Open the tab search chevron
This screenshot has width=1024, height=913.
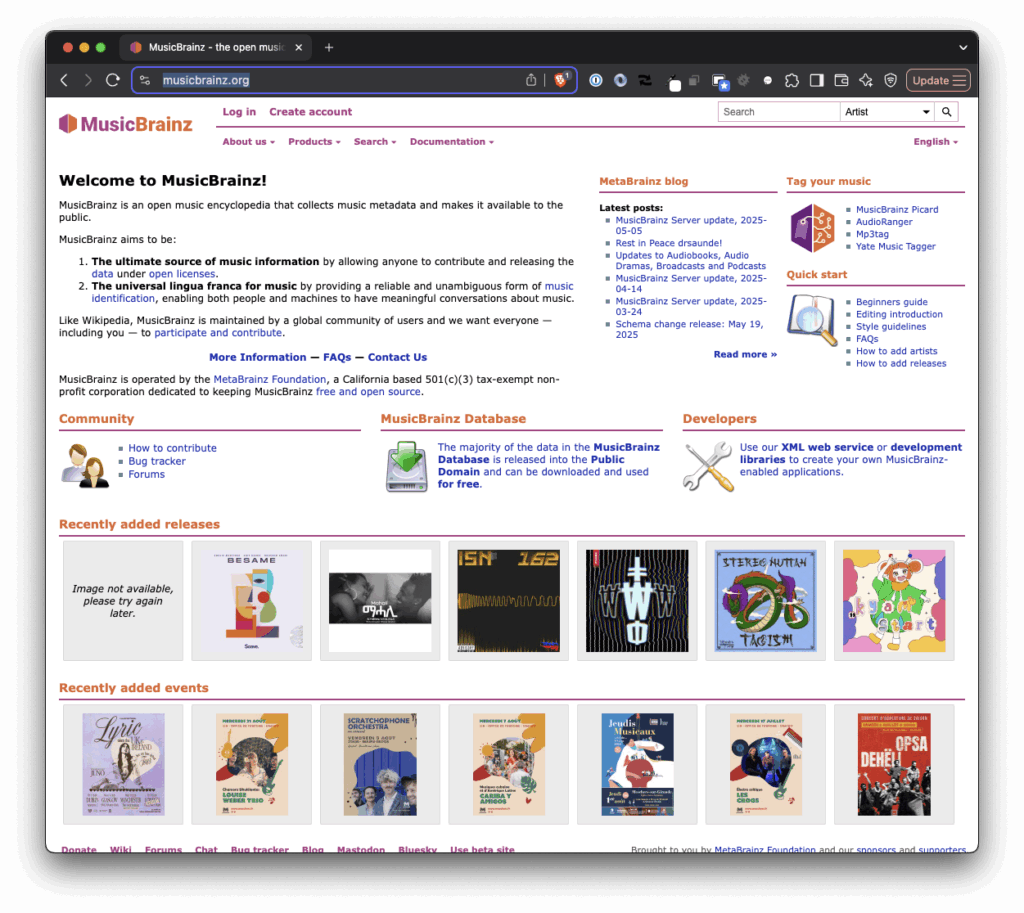(x=963, y=47)
